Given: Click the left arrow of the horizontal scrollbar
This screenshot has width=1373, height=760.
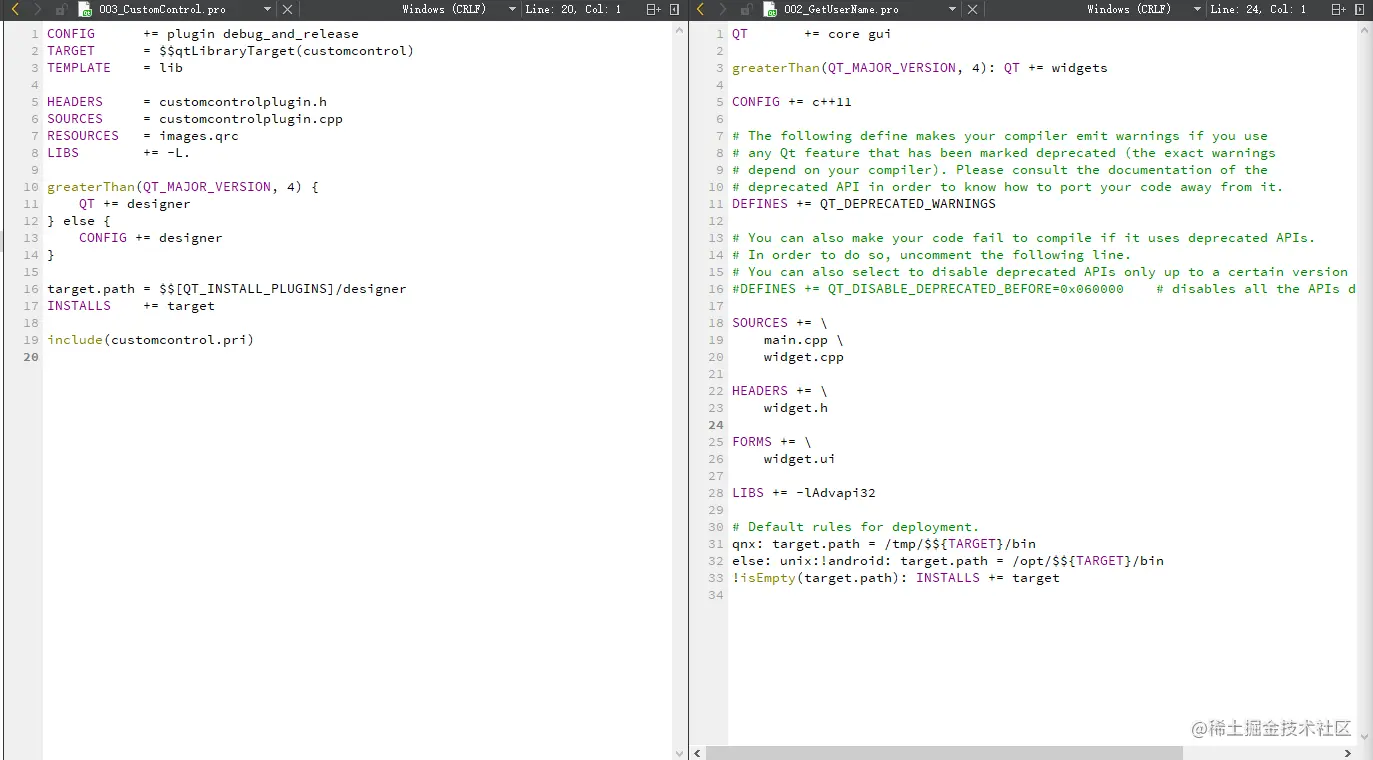Looking at the screenshot, I should pyautogui.click(x=697, y=753).
